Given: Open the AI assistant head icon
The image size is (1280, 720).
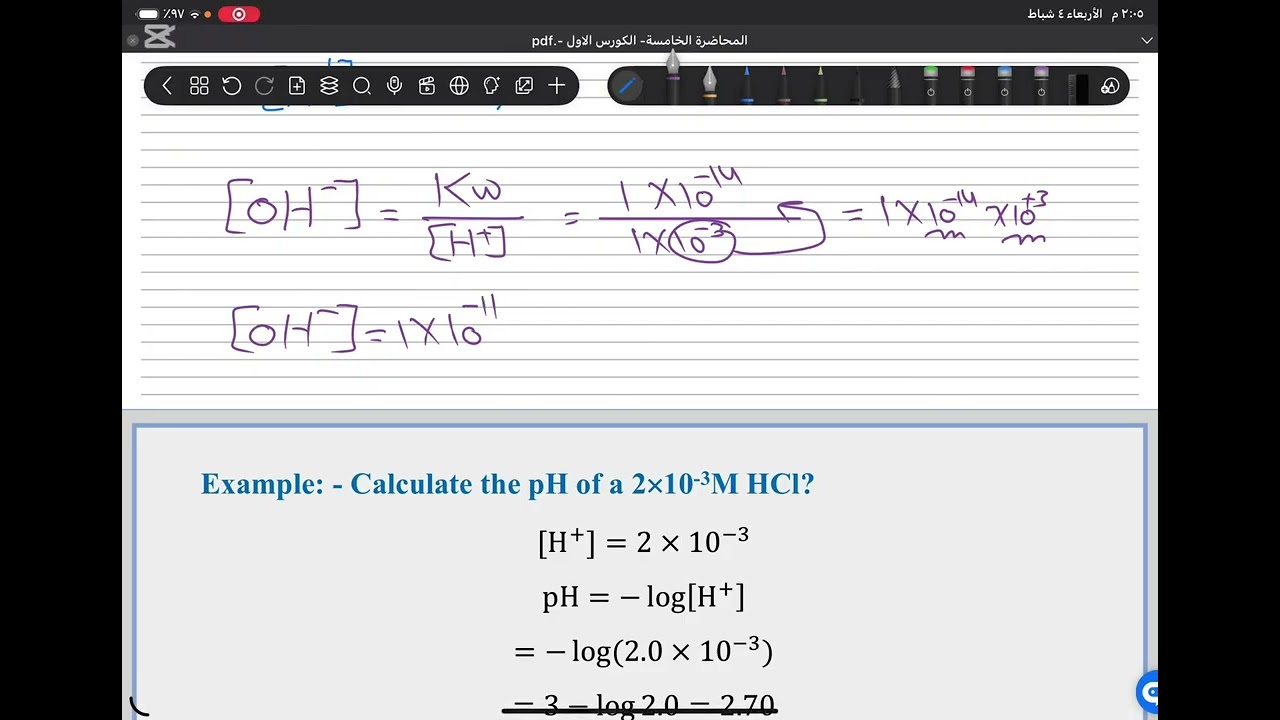Looking at the screenshot, I should pyautogui.click(x=491, y=86).
